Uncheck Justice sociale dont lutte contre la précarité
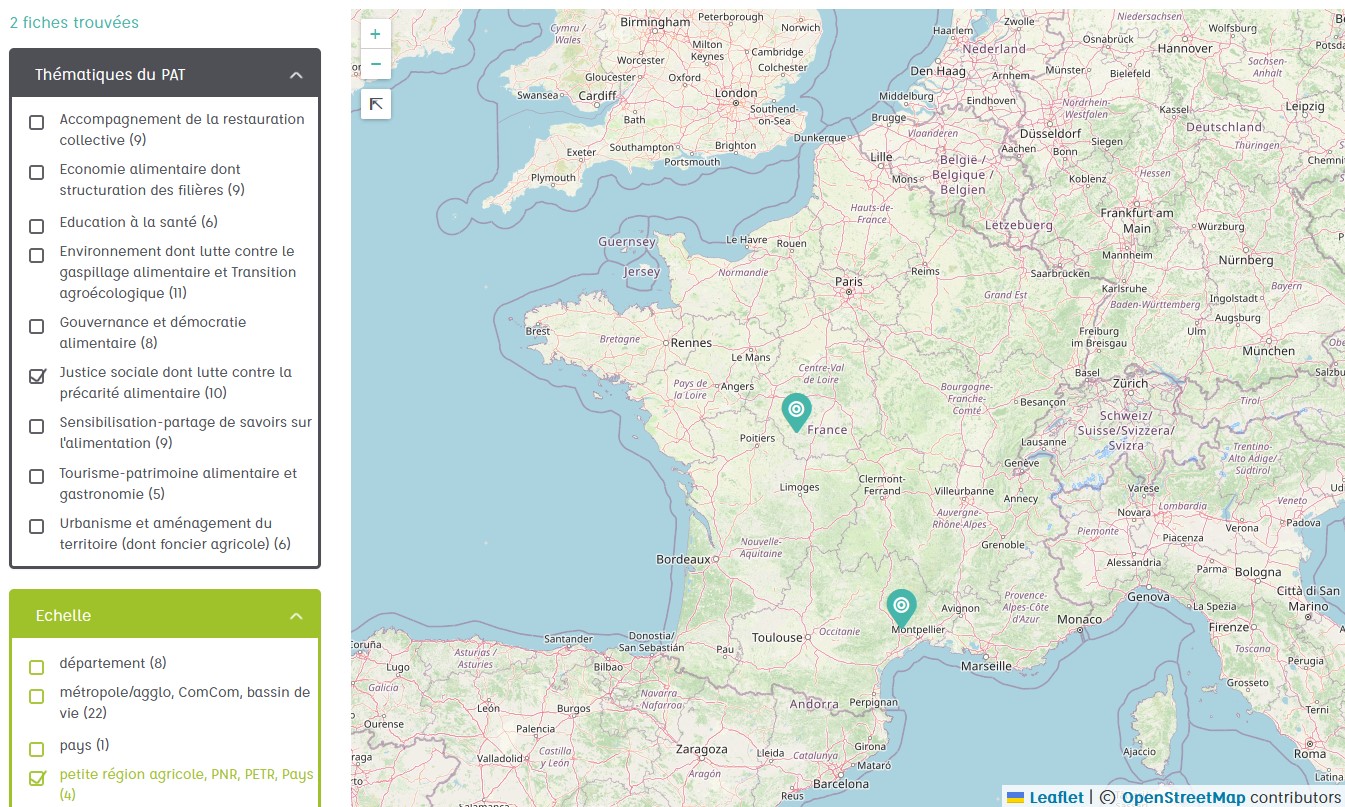The height and width of the screenshot is (807, 1345). tap(37, 376)
